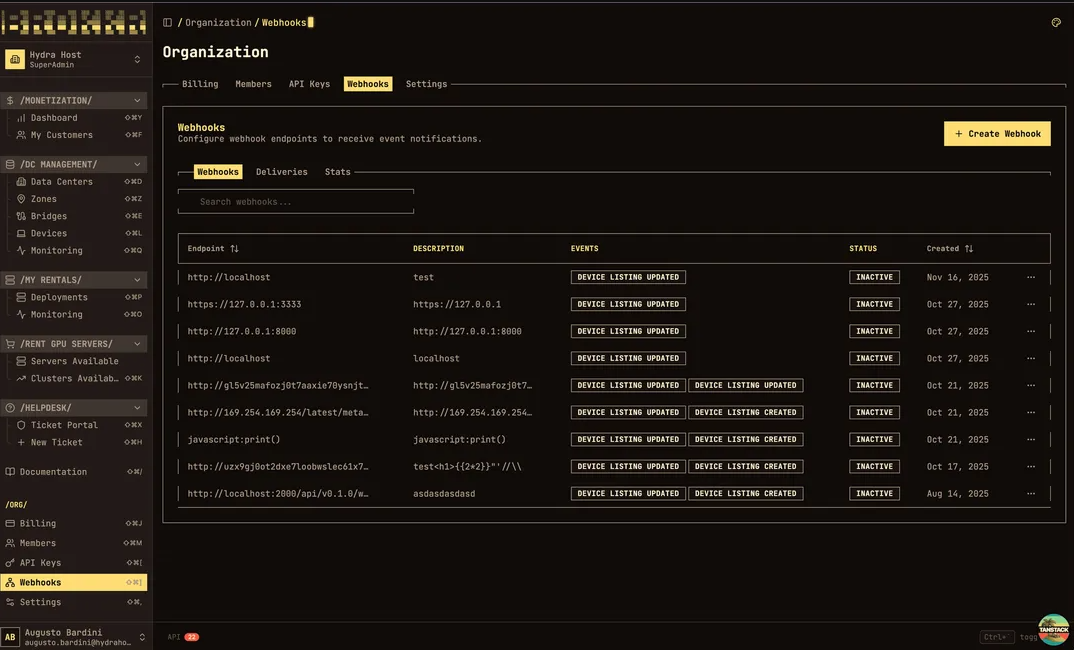This screenshot has width=1074, height=650.
Task: Click the 'localhost' description cell
Action: click(436, 358)
